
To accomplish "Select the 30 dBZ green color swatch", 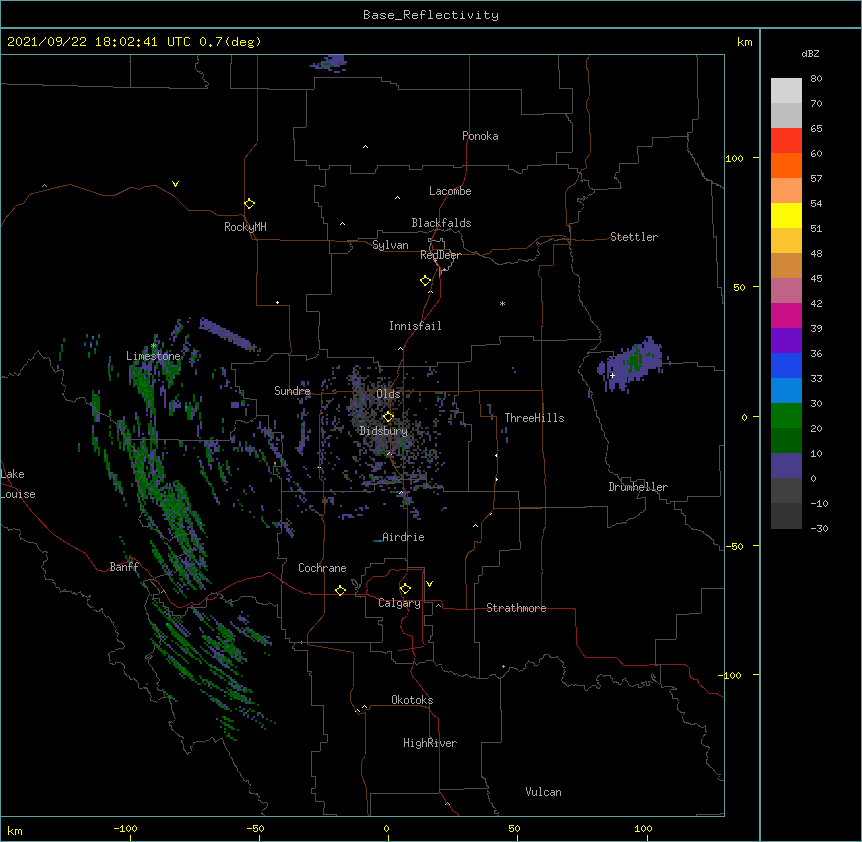I will [786, 416].
